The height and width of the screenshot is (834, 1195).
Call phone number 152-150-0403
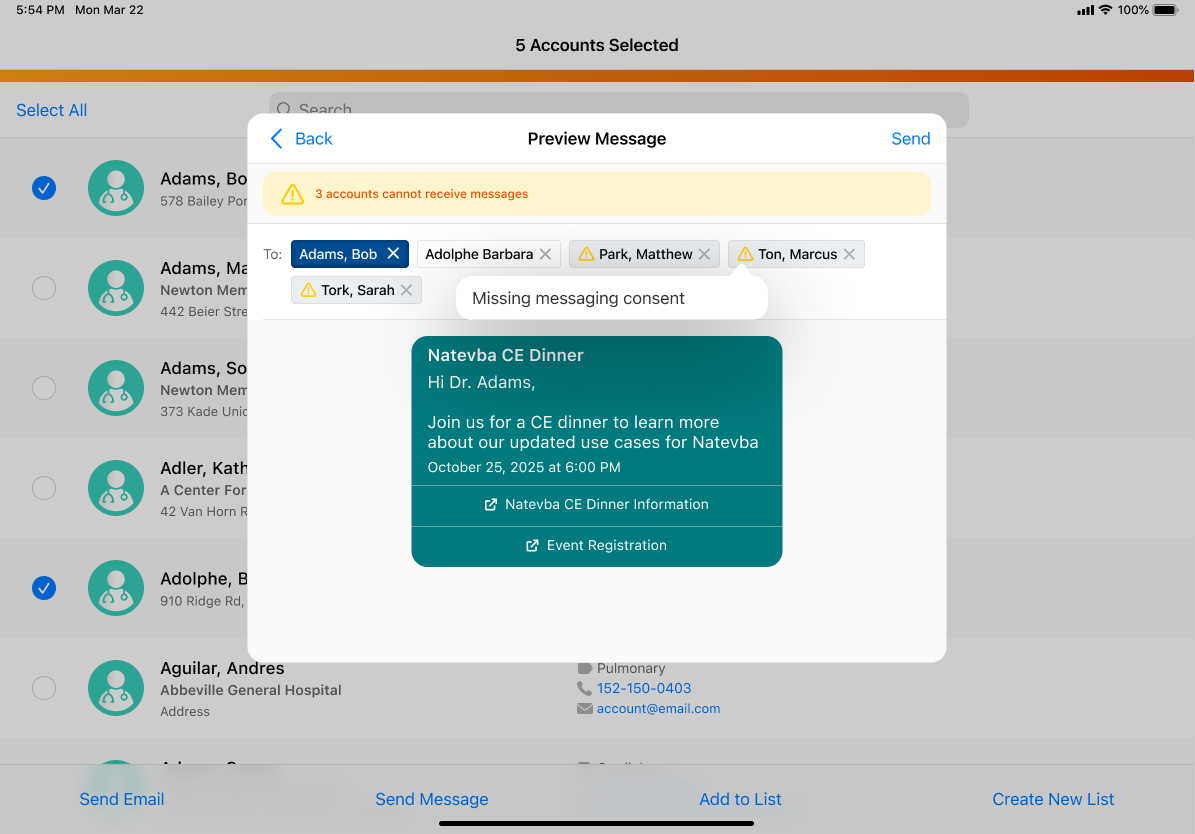point(643,688)
